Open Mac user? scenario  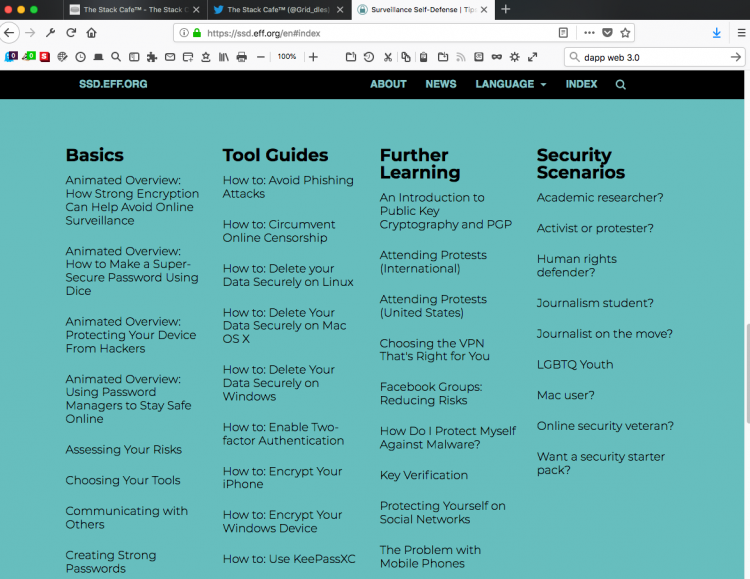point(565,395)
